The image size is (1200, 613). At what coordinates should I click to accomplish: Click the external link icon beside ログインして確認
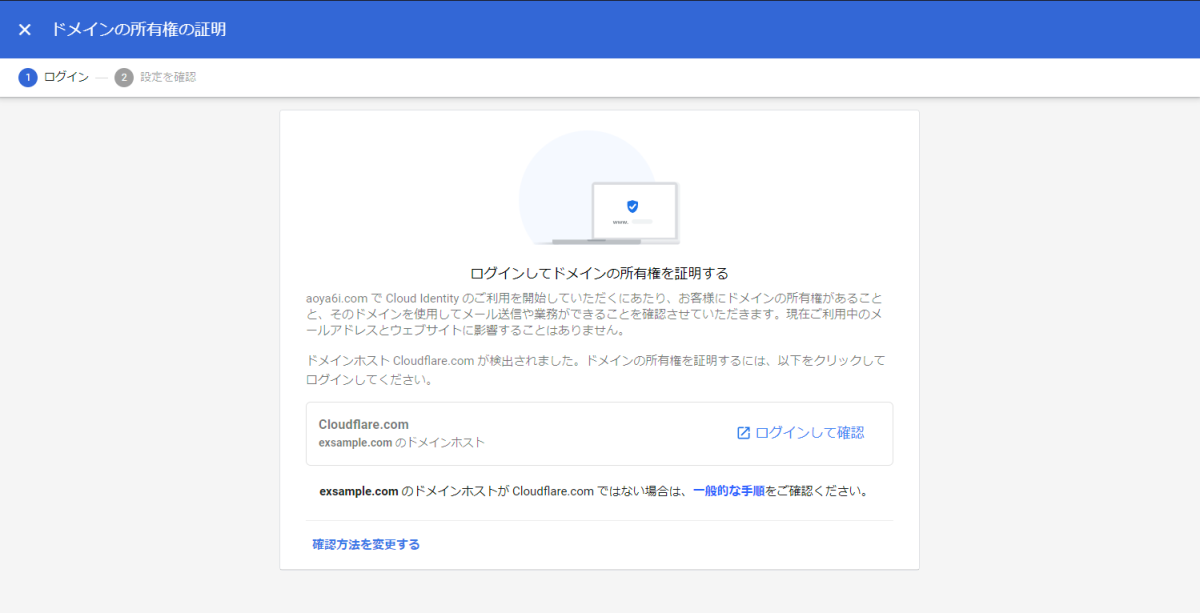pyautogui.click(x=743, y=433)
